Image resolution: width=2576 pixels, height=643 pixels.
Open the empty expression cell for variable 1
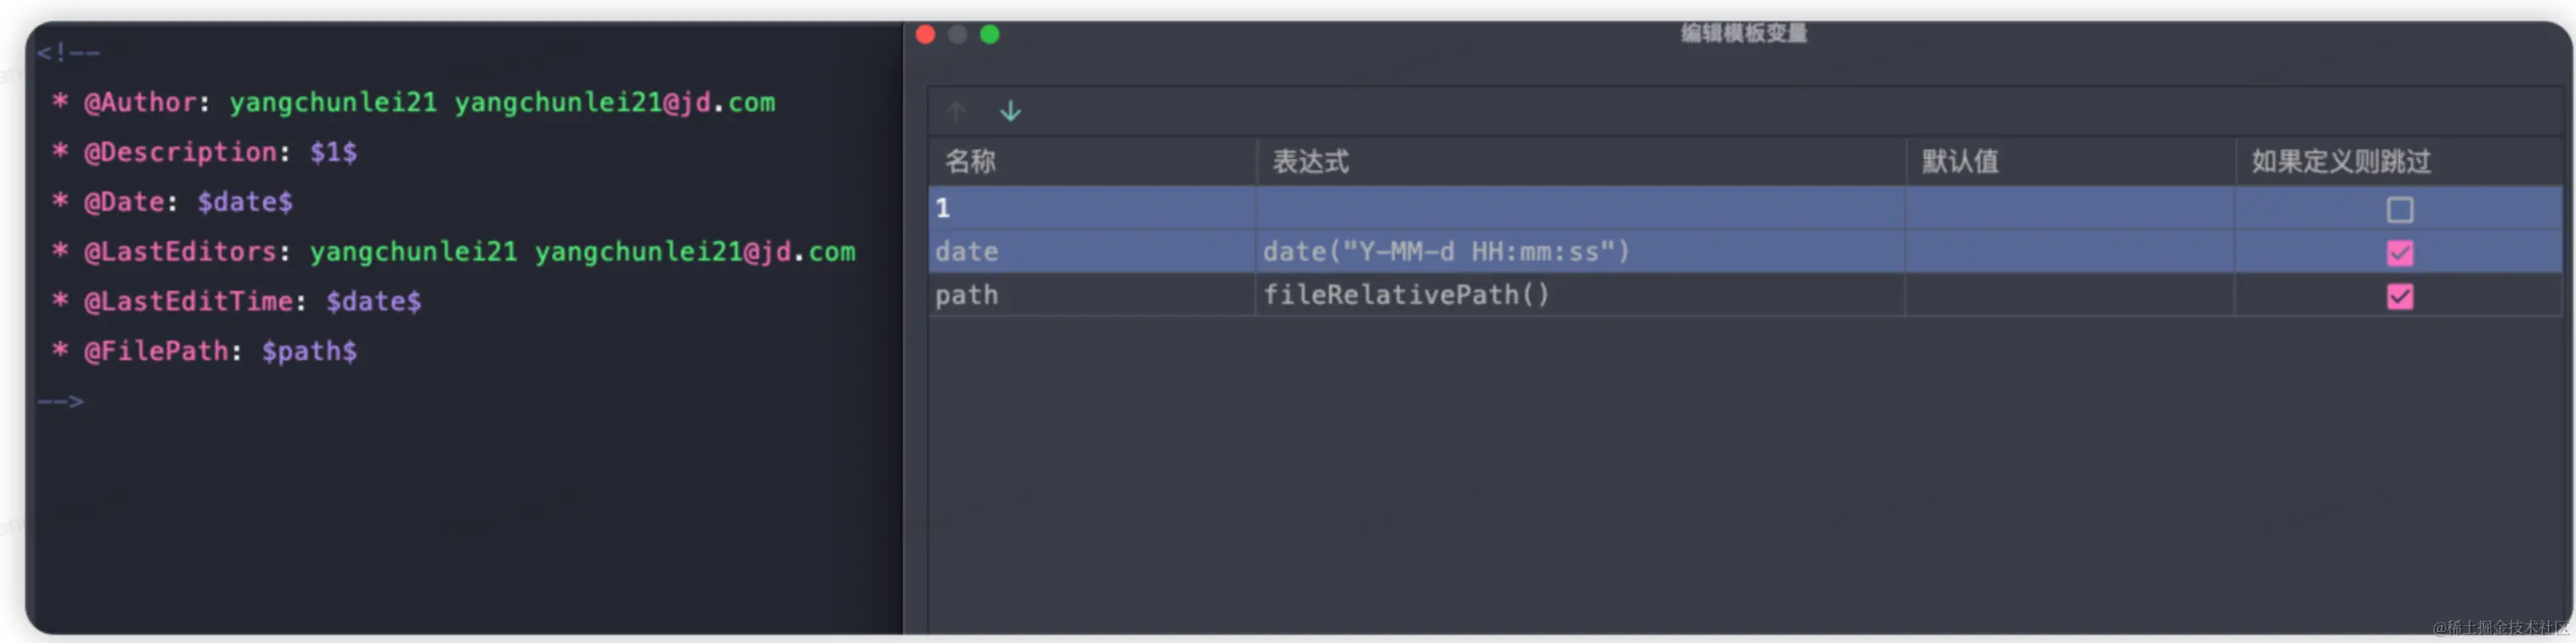tap(1580, 209)
